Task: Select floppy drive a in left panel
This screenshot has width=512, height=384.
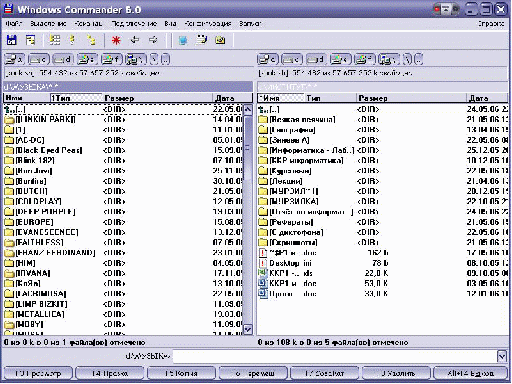Action: tap(15, 59)
